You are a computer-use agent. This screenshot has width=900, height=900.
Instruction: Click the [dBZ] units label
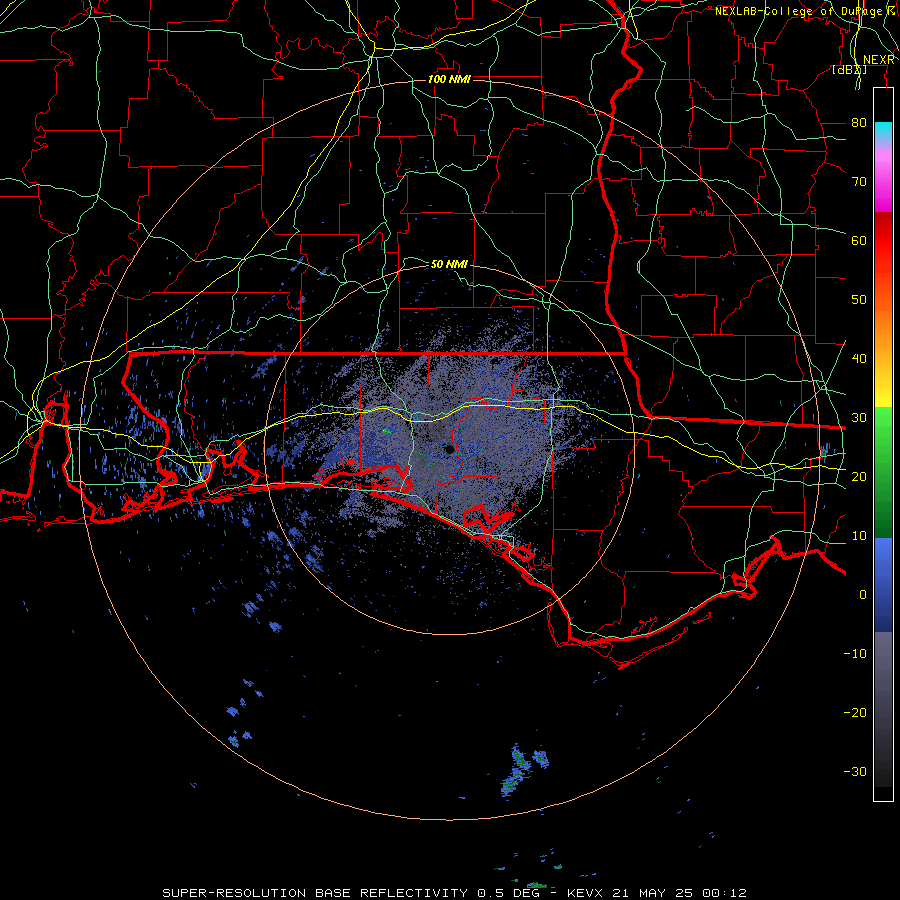pyautogui.click(x=849, y=69)
